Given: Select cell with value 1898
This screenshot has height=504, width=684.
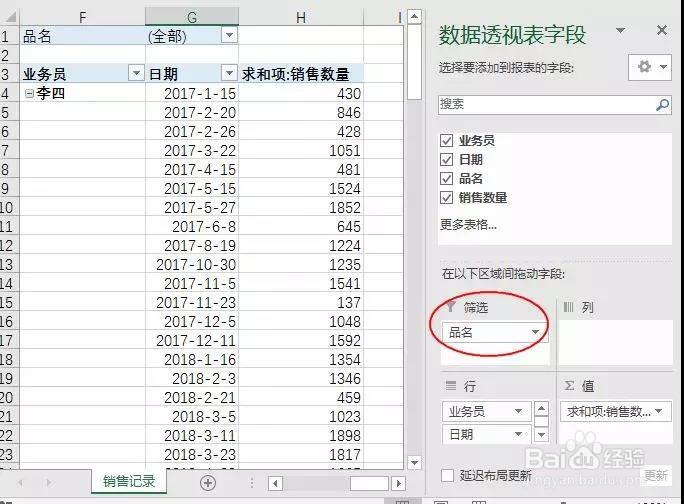Looking at the screenshot, I should 301,435.
